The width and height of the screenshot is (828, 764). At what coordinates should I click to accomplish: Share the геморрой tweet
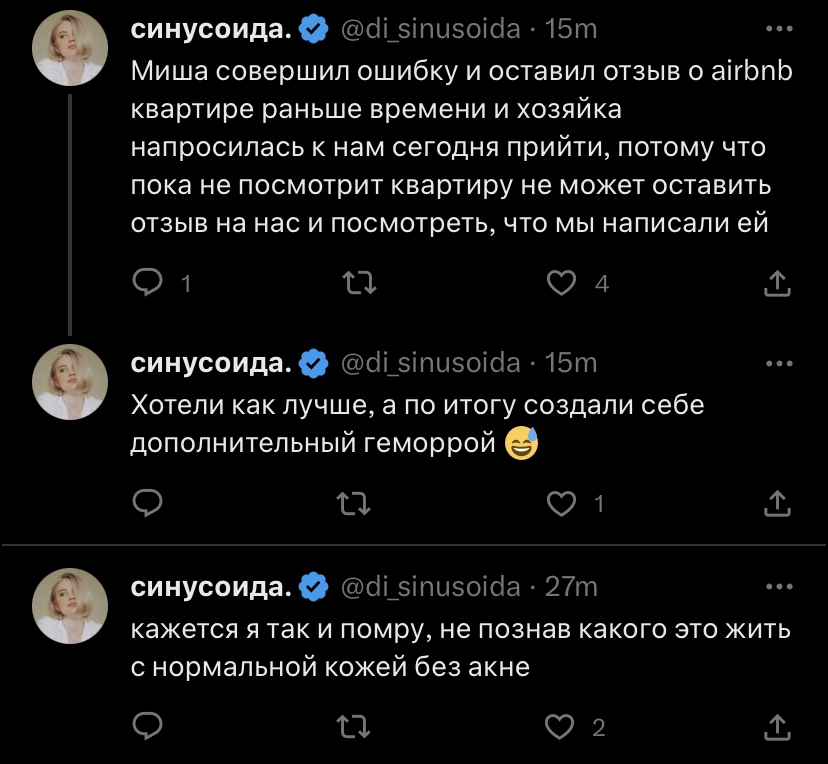pos(776,504)
